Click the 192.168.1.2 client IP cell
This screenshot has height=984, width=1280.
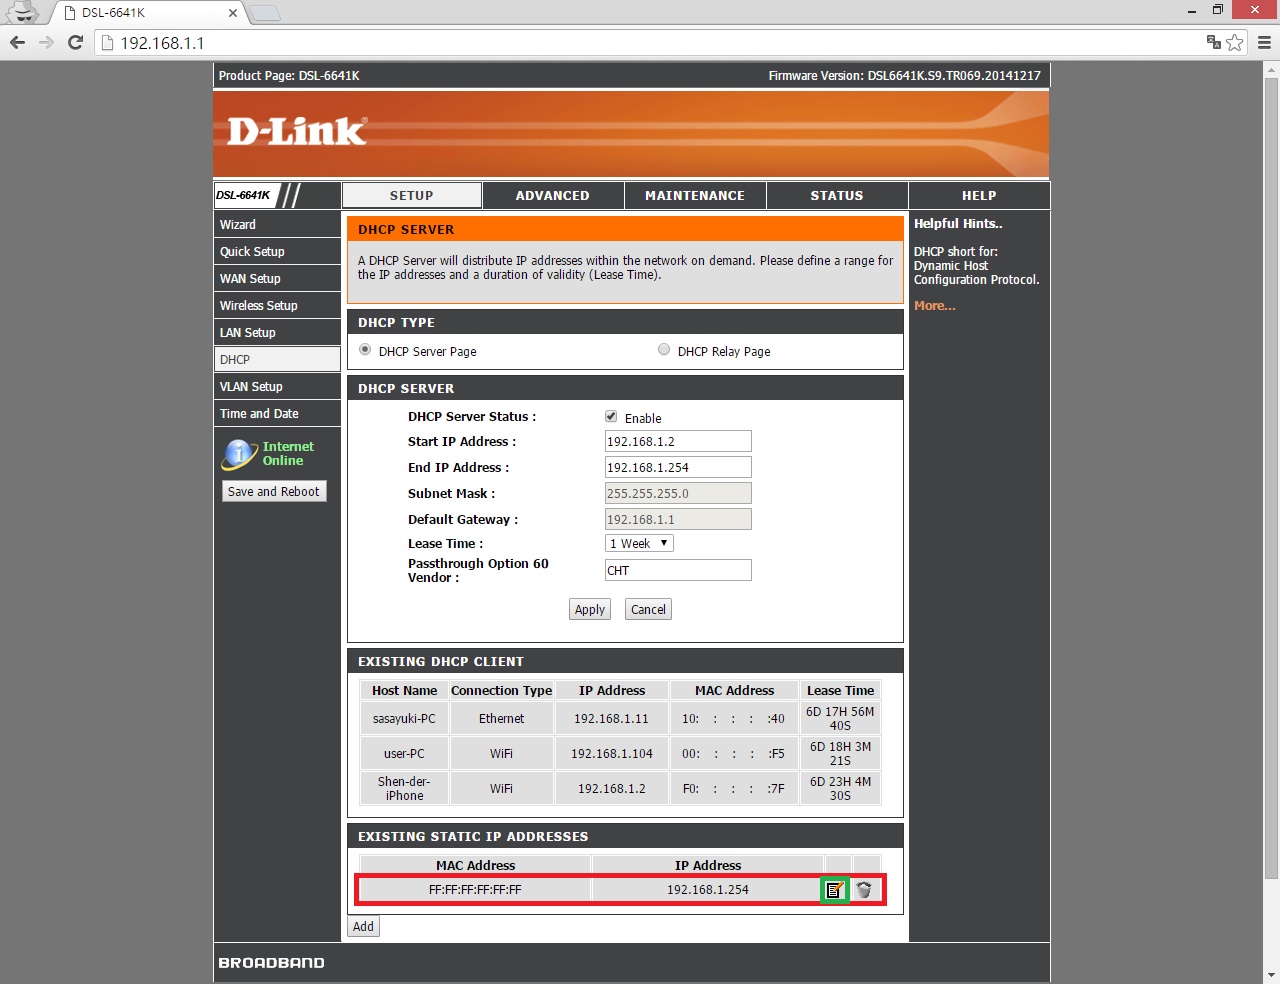[x=611, y=788]
